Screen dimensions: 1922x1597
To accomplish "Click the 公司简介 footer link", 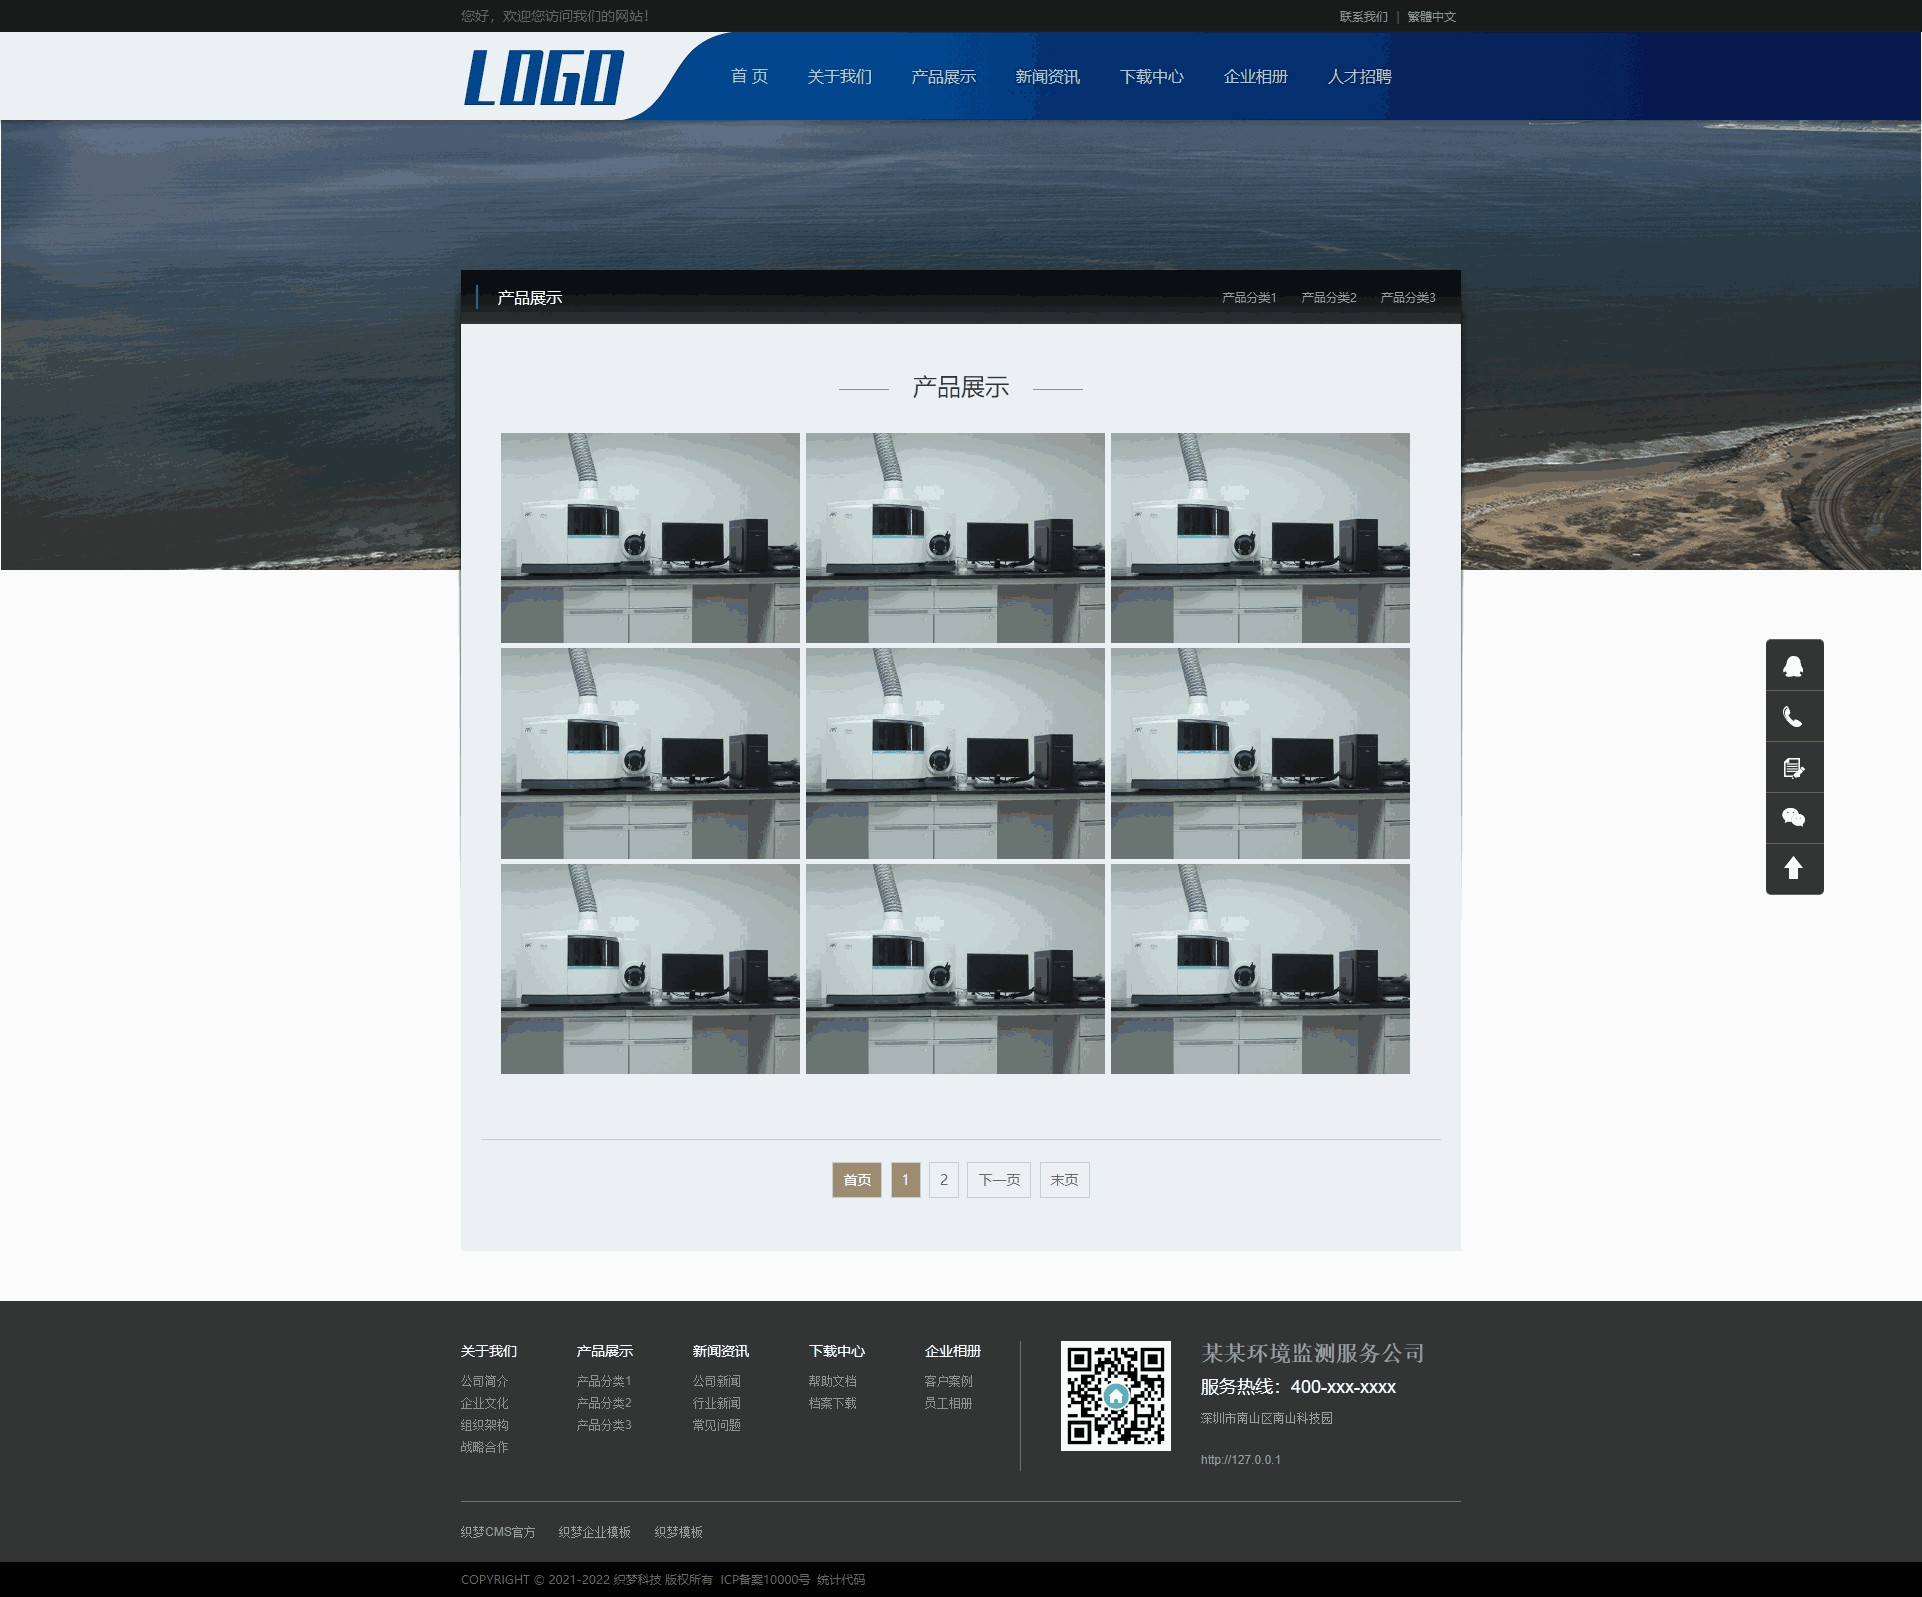I will tap(484, 1381).
